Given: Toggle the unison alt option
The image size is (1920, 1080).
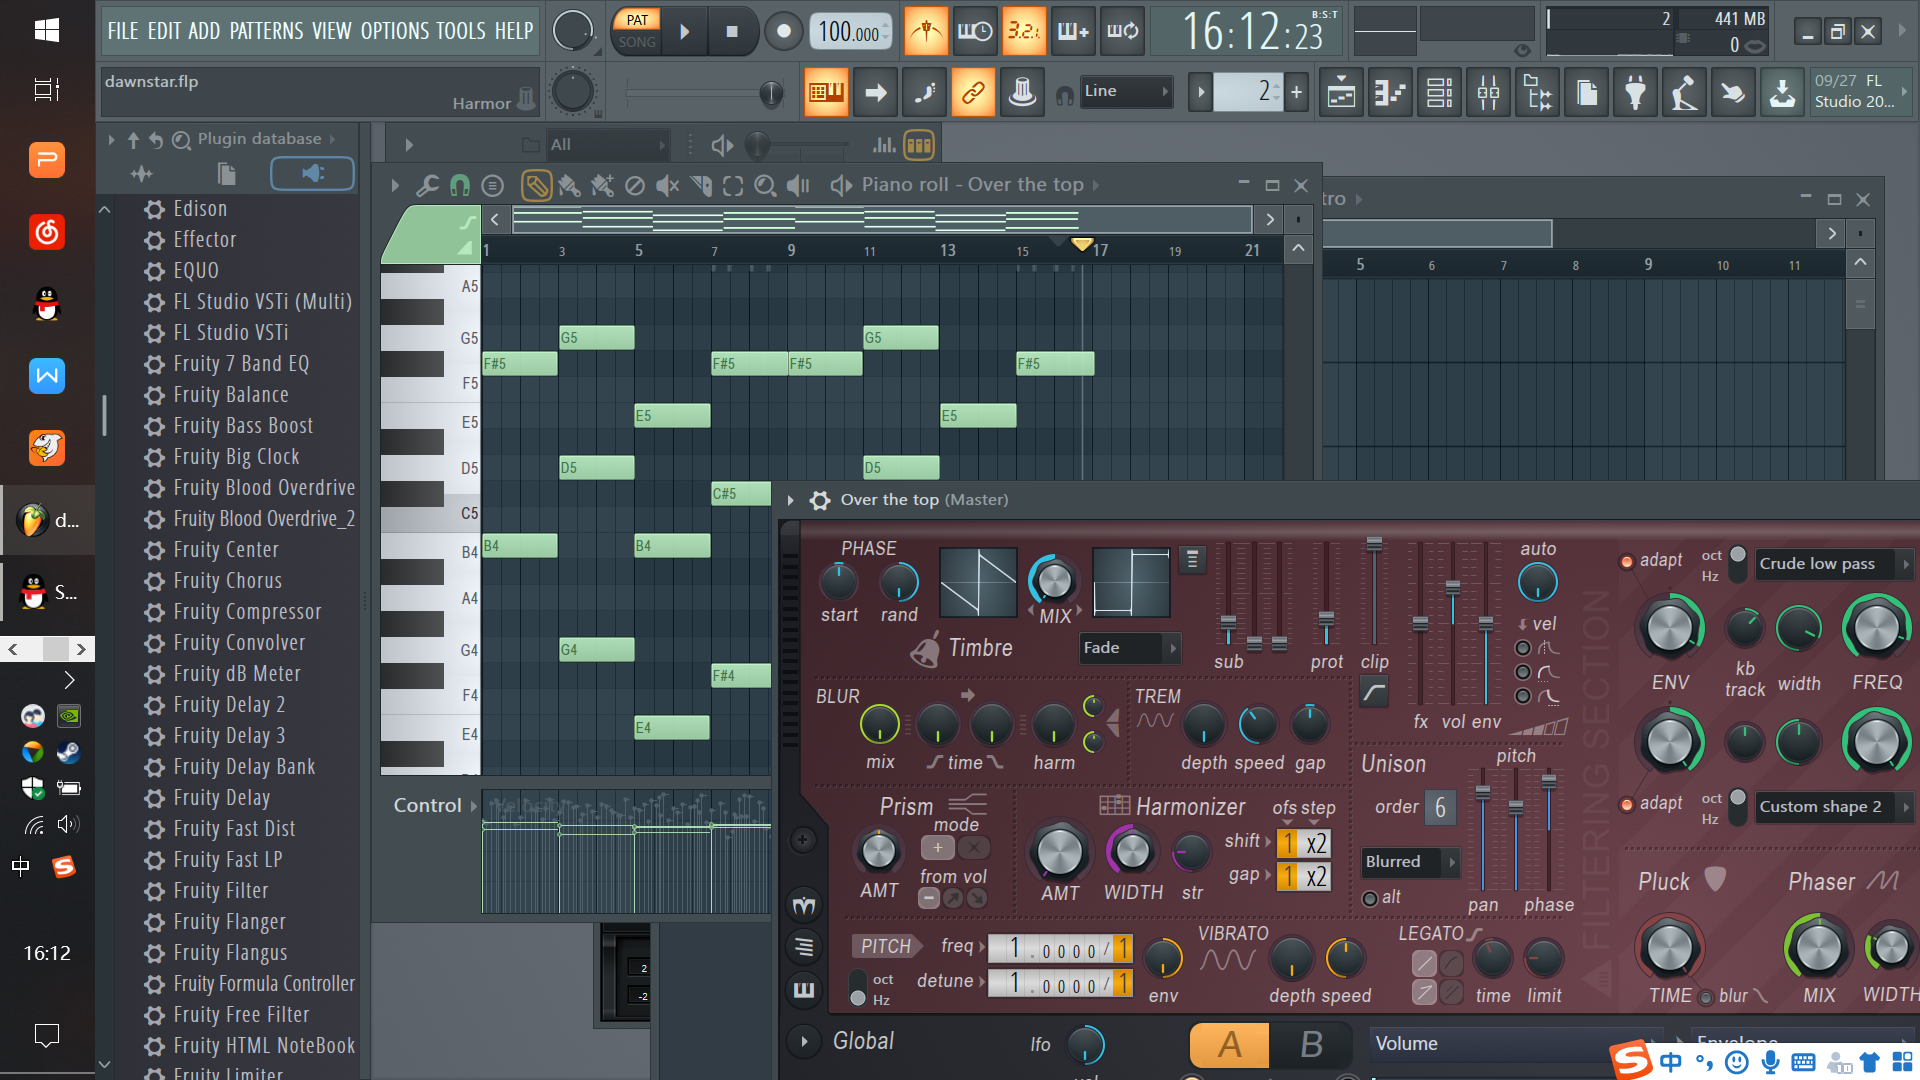Looking at the screenshot, I should point(1370,898).
